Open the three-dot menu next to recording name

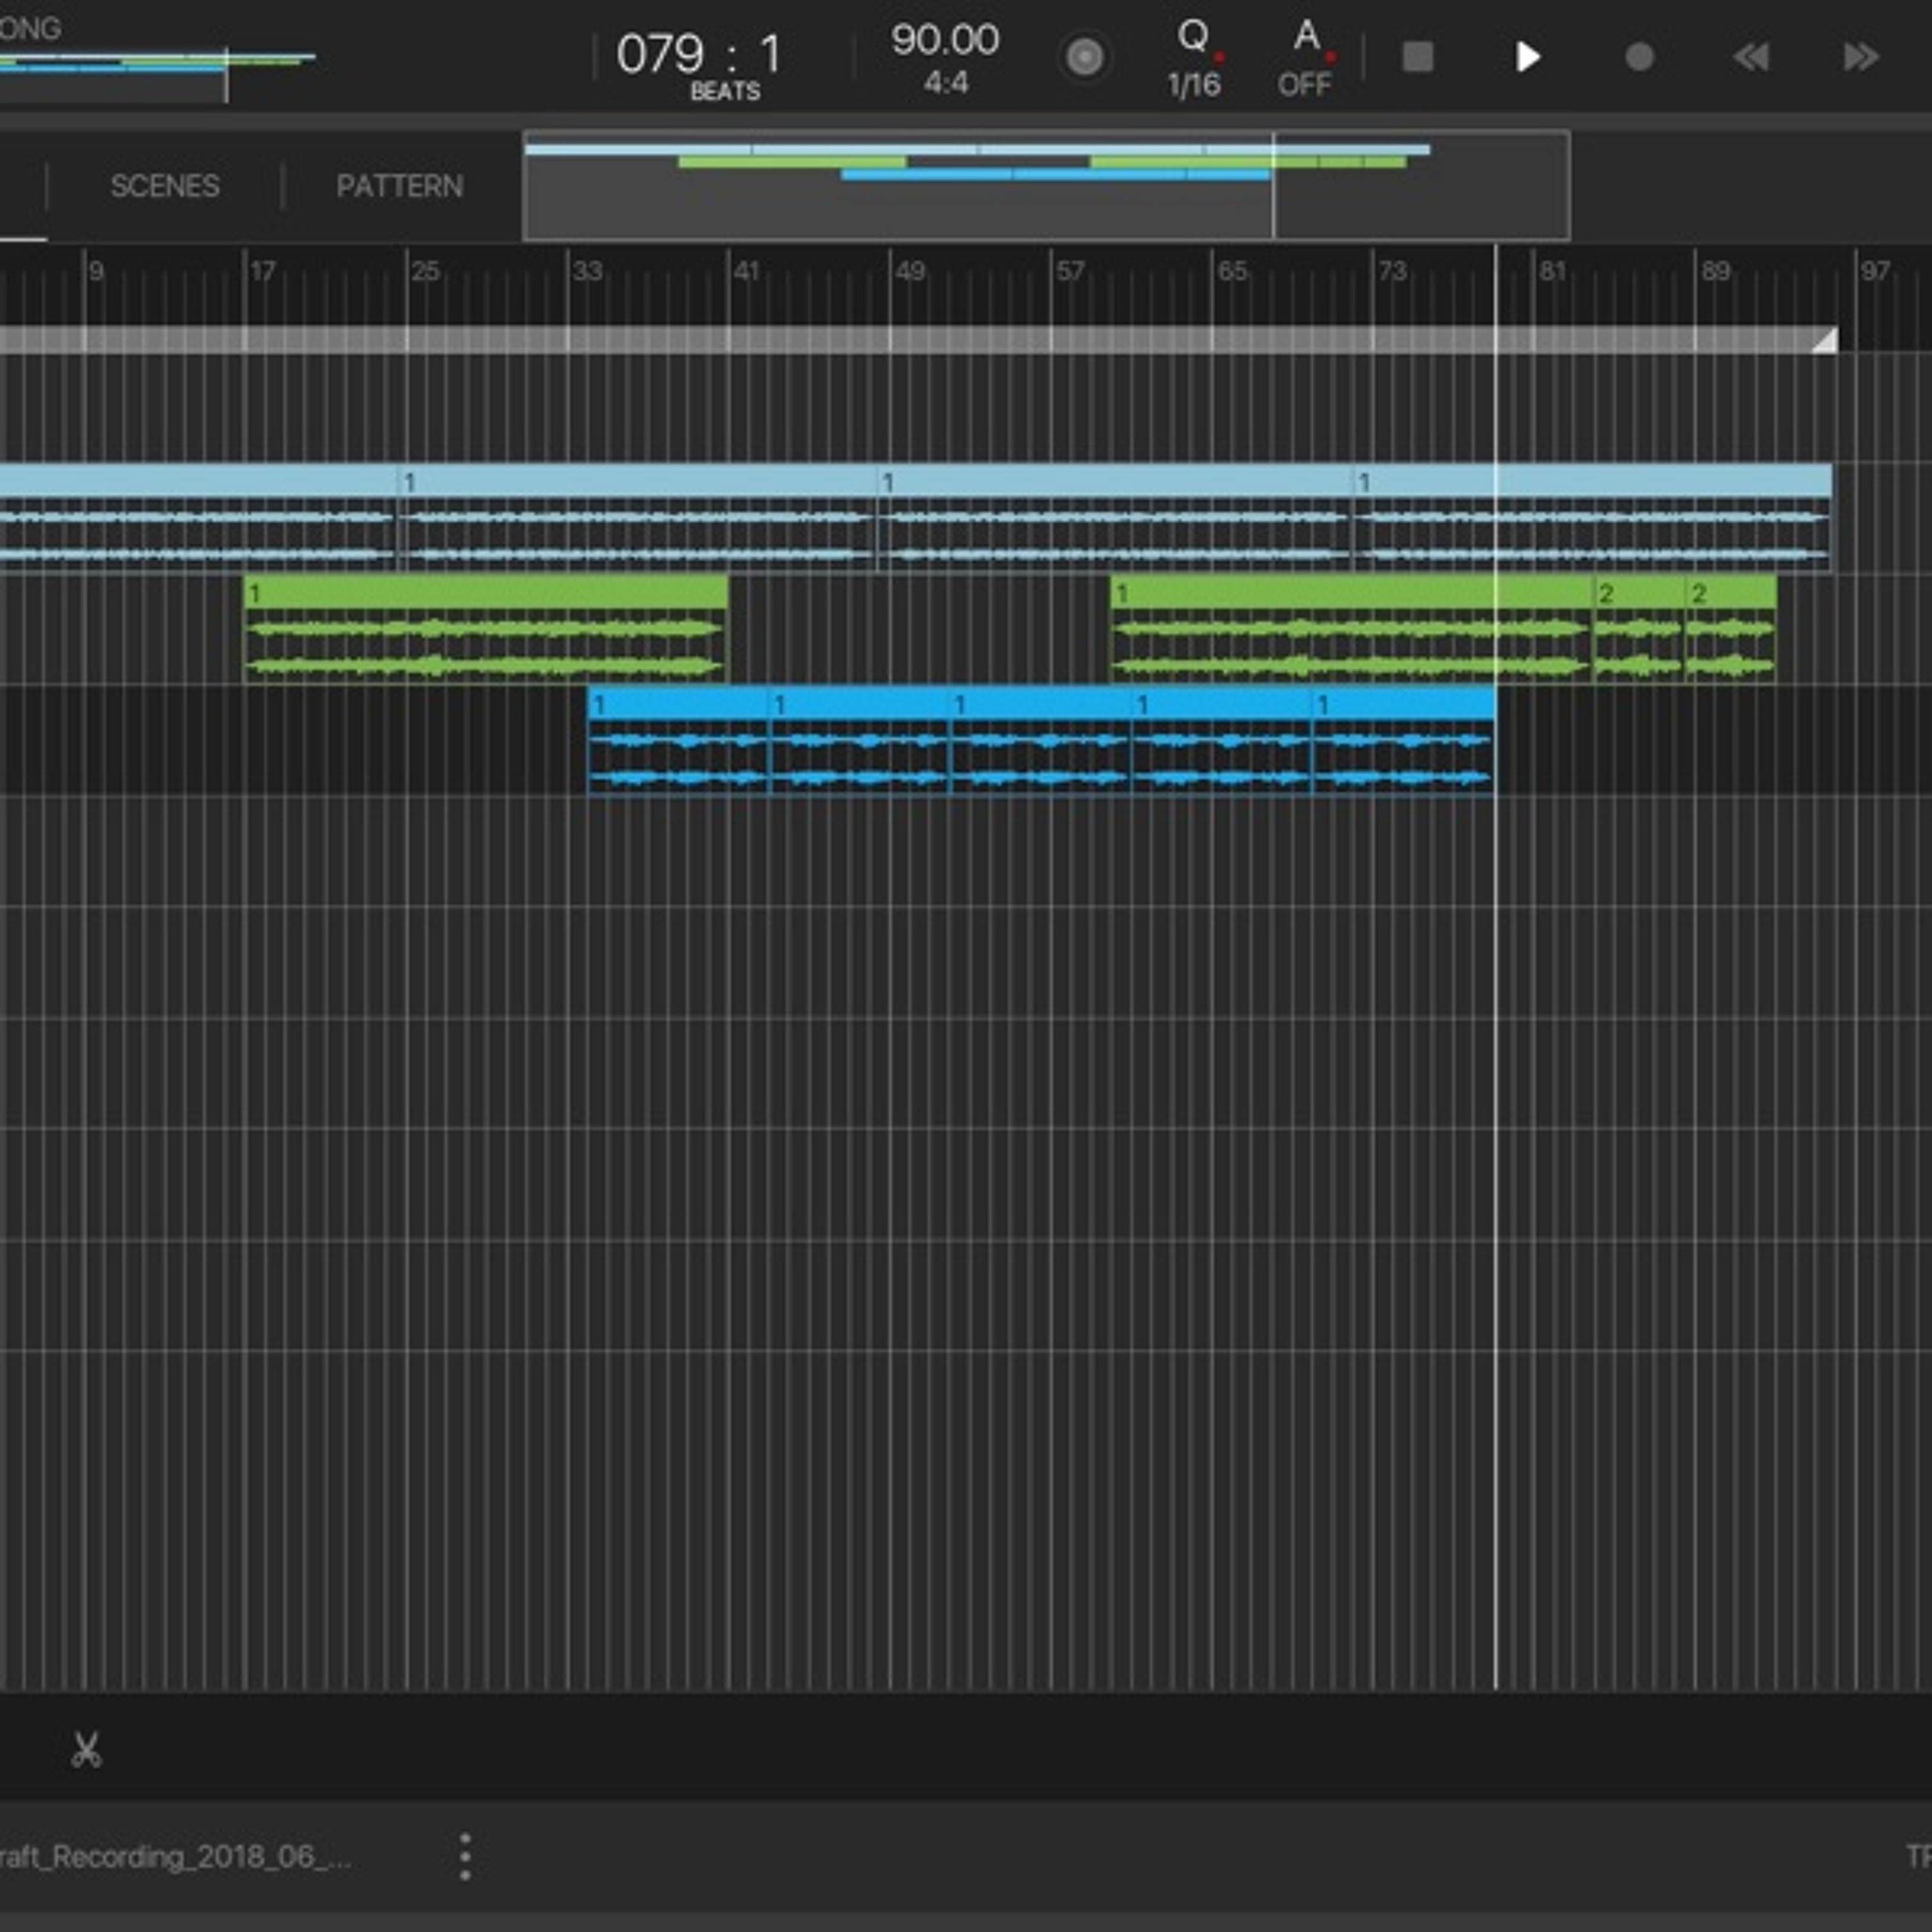click(x=465, y=1857)
